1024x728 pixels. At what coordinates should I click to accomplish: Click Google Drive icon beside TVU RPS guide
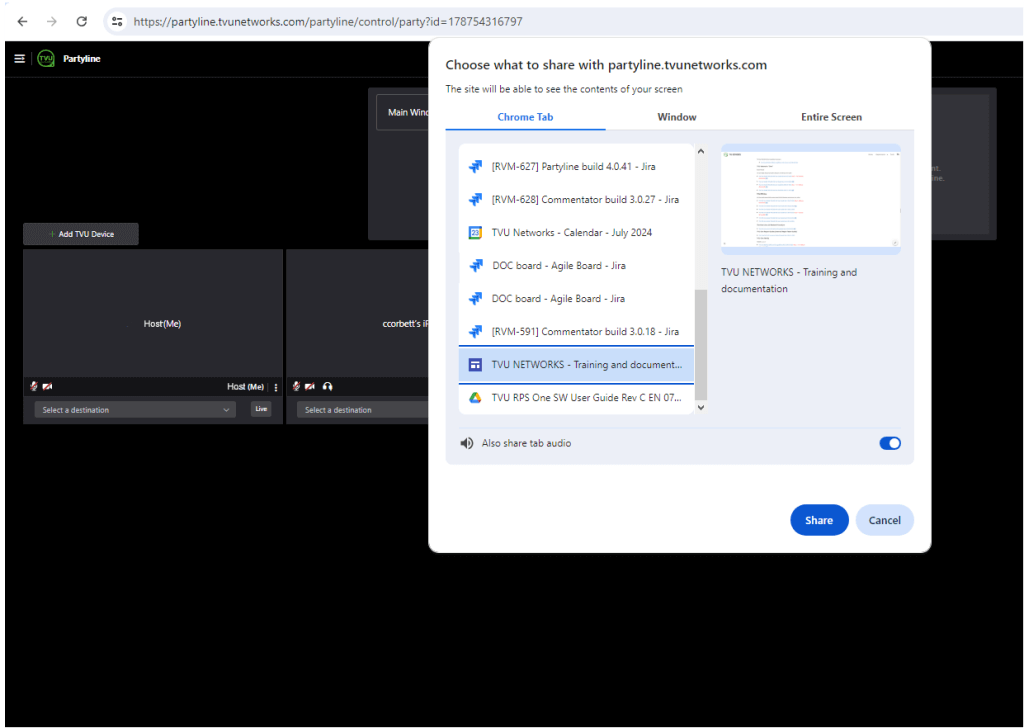[x=475, y=398]
